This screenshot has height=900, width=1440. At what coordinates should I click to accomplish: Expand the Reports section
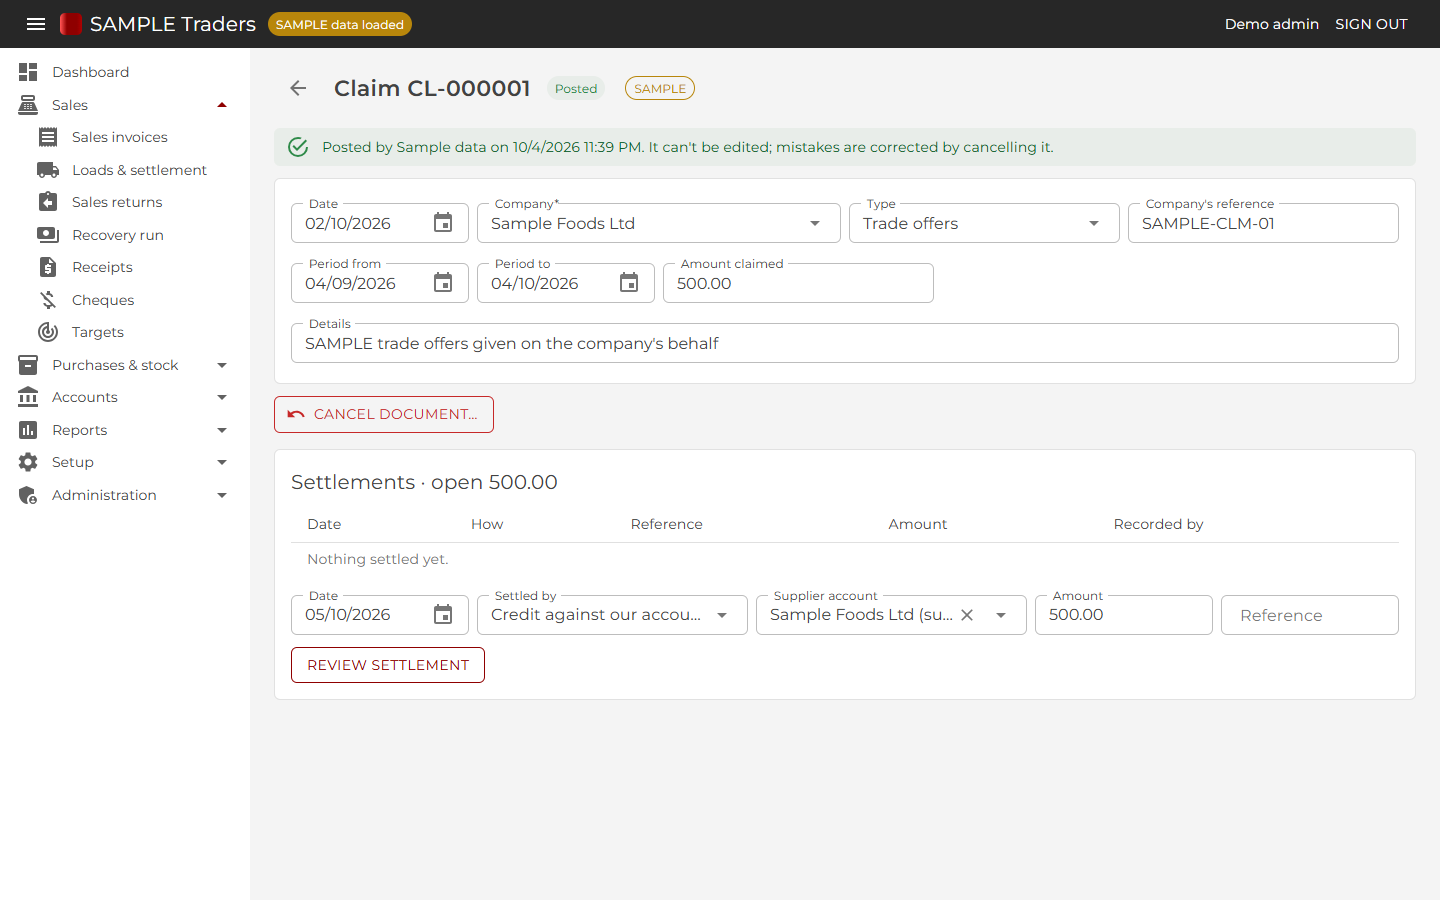222,430
